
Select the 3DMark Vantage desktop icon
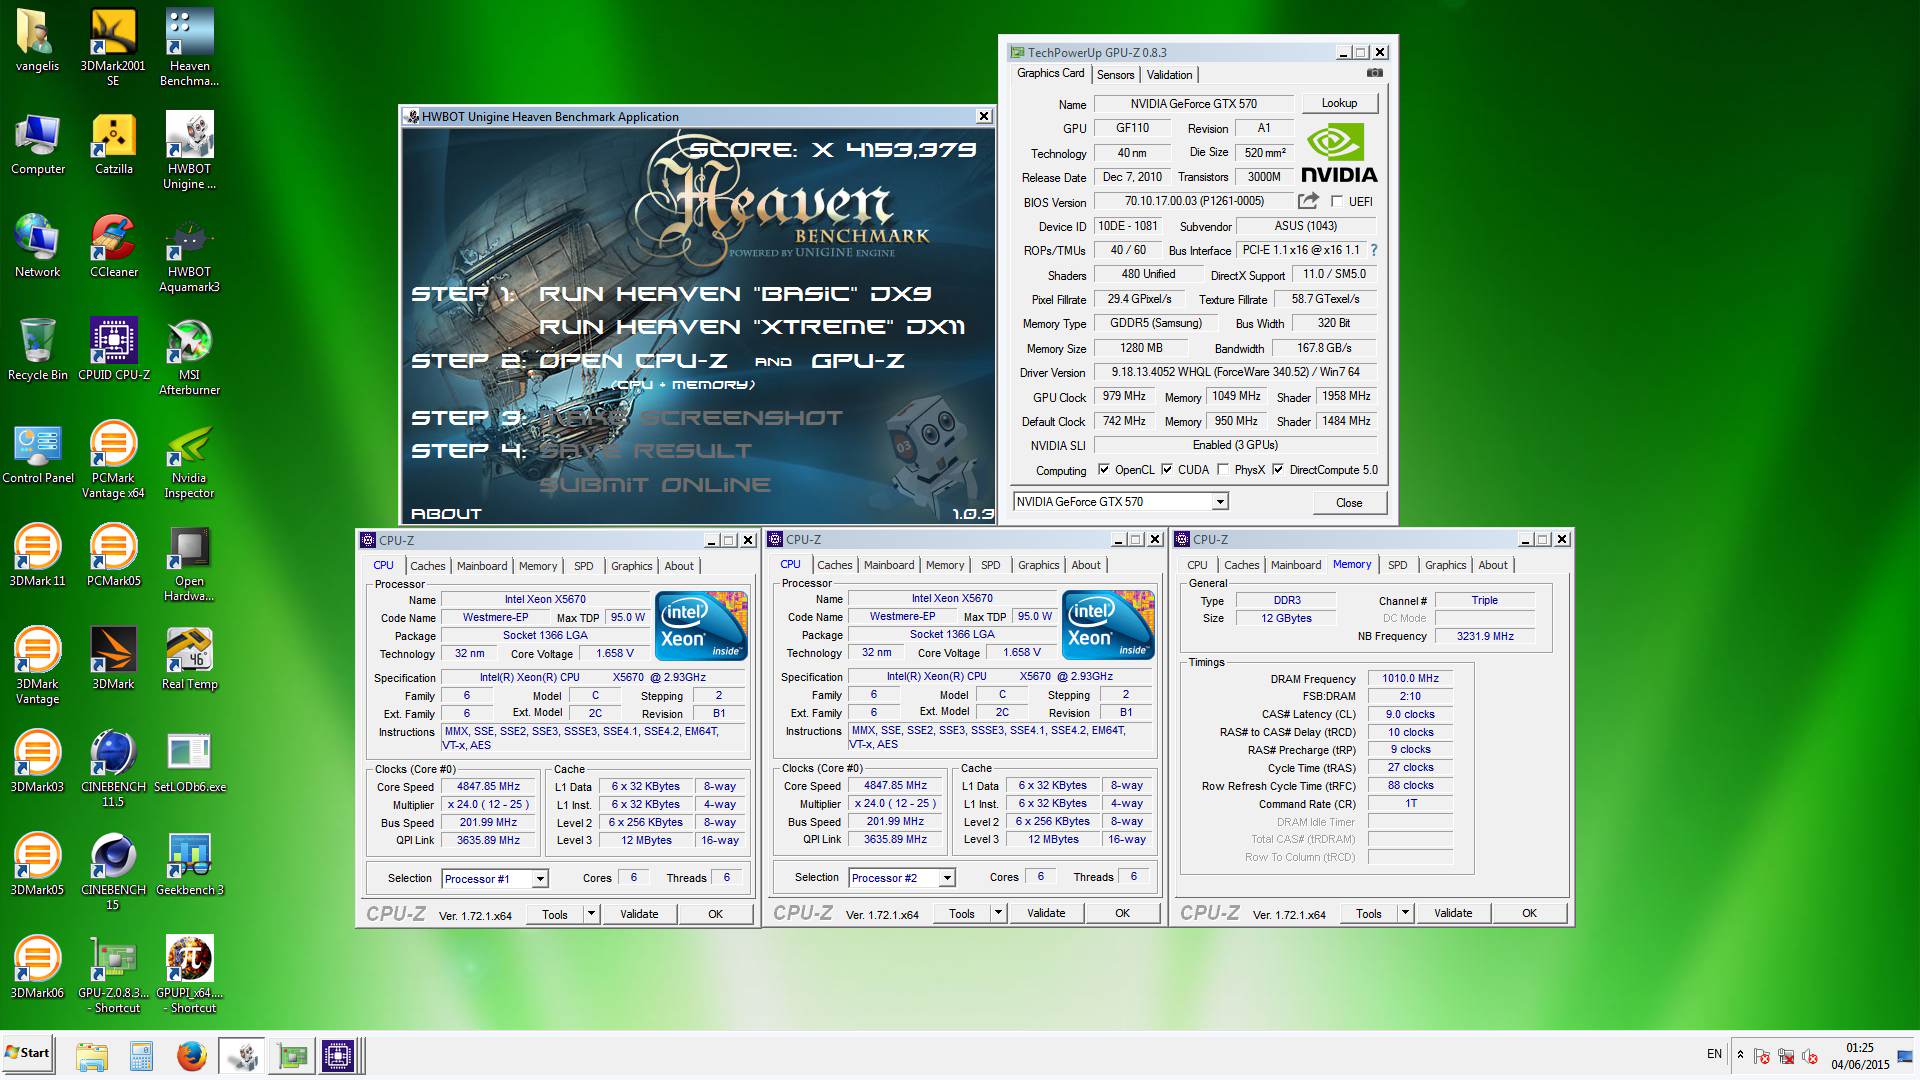(x=37, y=666)
